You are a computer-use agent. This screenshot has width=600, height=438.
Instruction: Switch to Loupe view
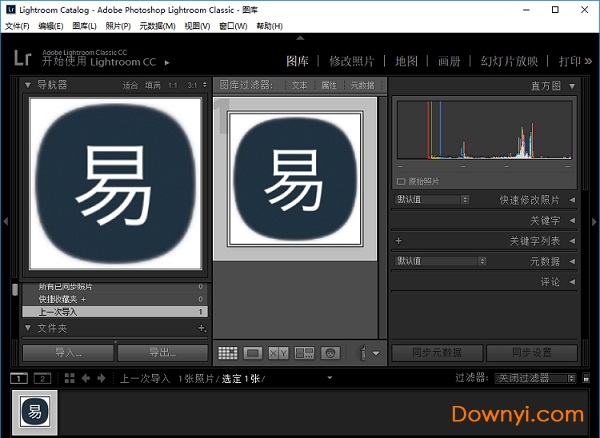tap(253, 353)
